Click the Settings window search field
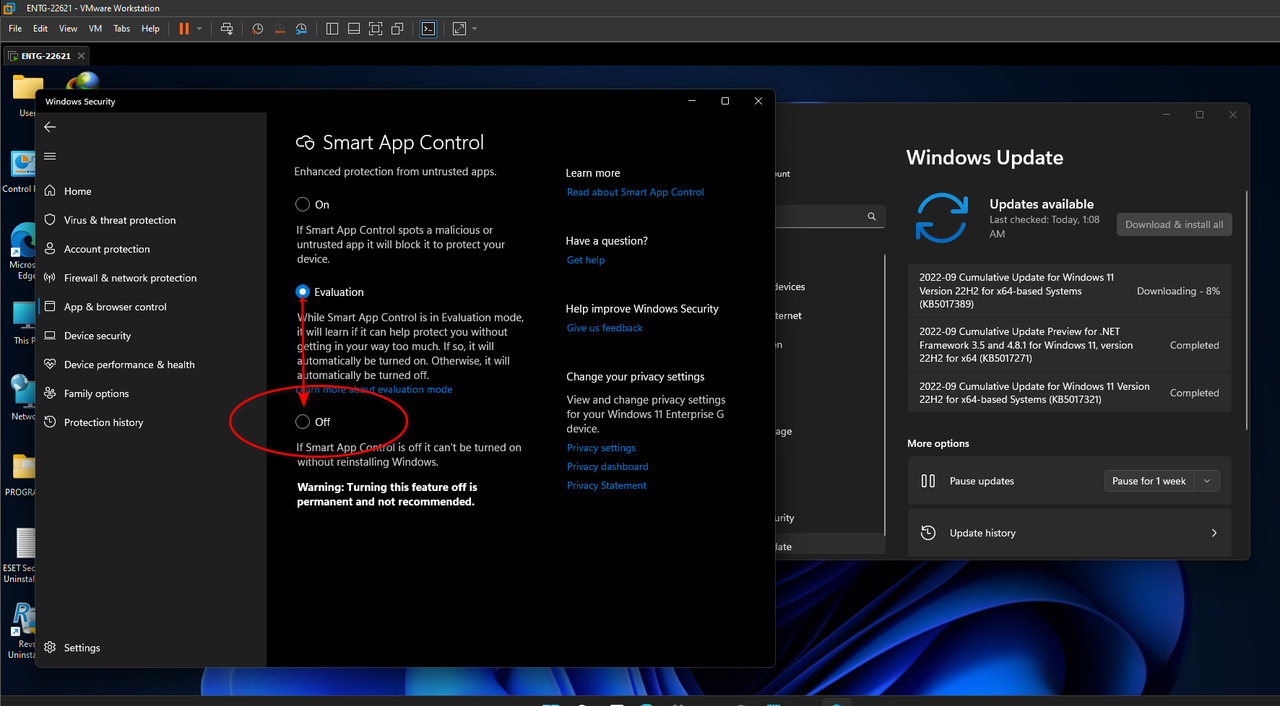 pos(829,216)
